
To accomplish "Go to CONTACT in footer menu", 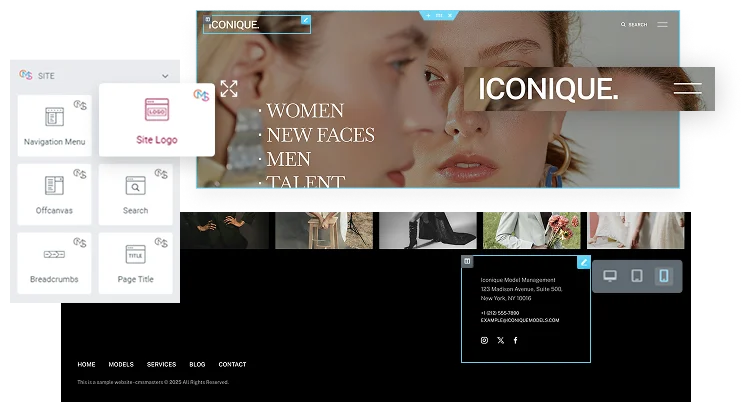I will pyautogui.click(x=232, y=365).
